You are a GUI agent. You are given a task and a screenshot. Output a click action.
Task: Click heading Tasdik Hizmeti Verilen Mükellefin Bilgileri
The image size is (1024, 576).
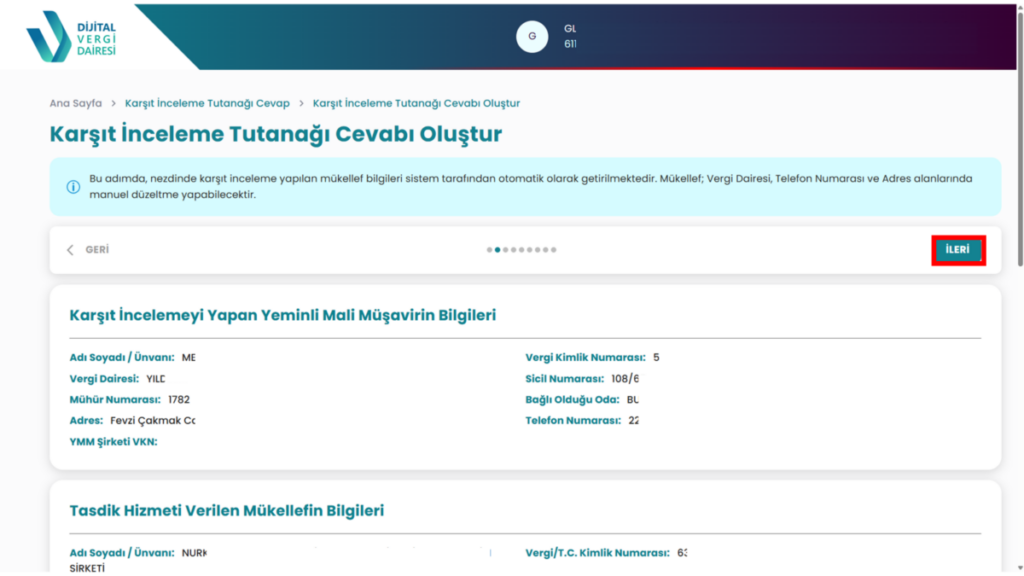tap(227, 510)
